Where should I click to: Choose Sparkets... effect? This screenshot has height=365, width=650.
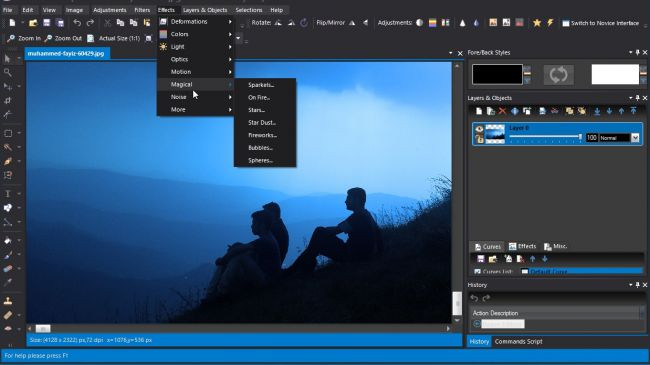click(265, 85)
